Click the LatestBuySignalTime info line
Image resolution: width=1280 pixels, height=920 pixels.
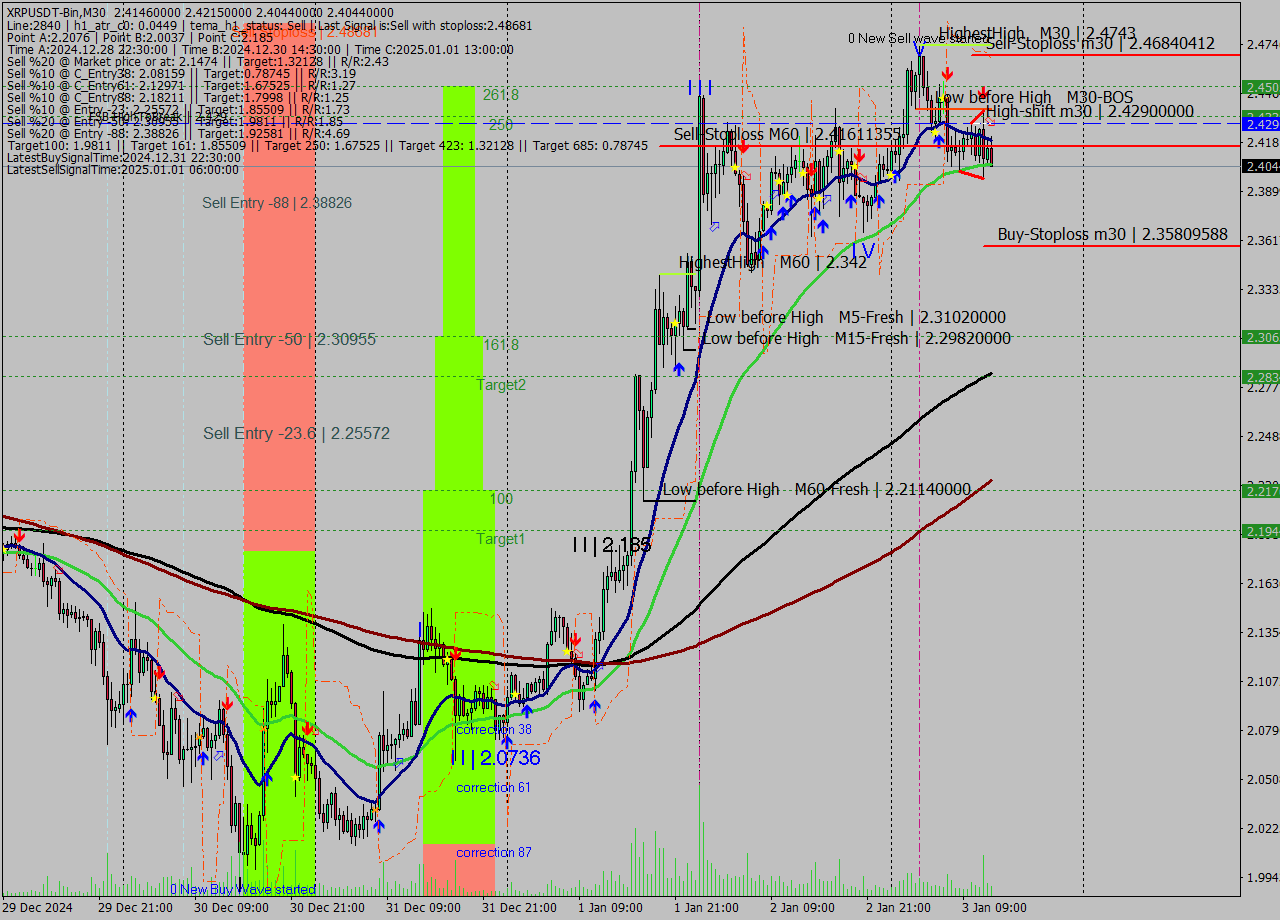point(124,158)
